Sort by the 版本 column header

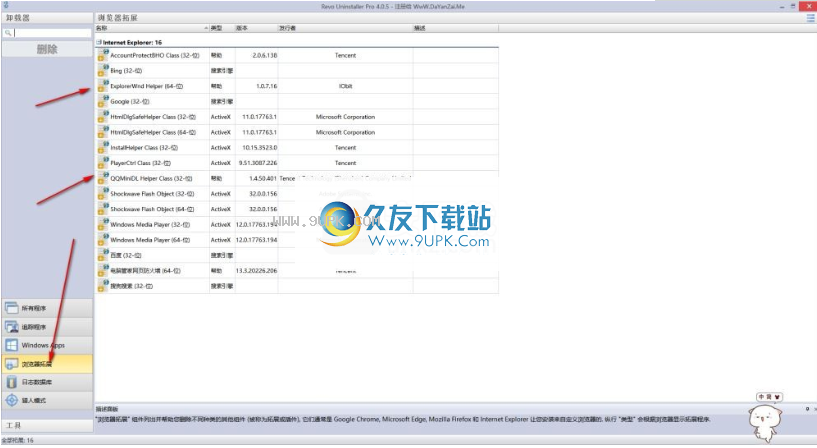[256, 28]
